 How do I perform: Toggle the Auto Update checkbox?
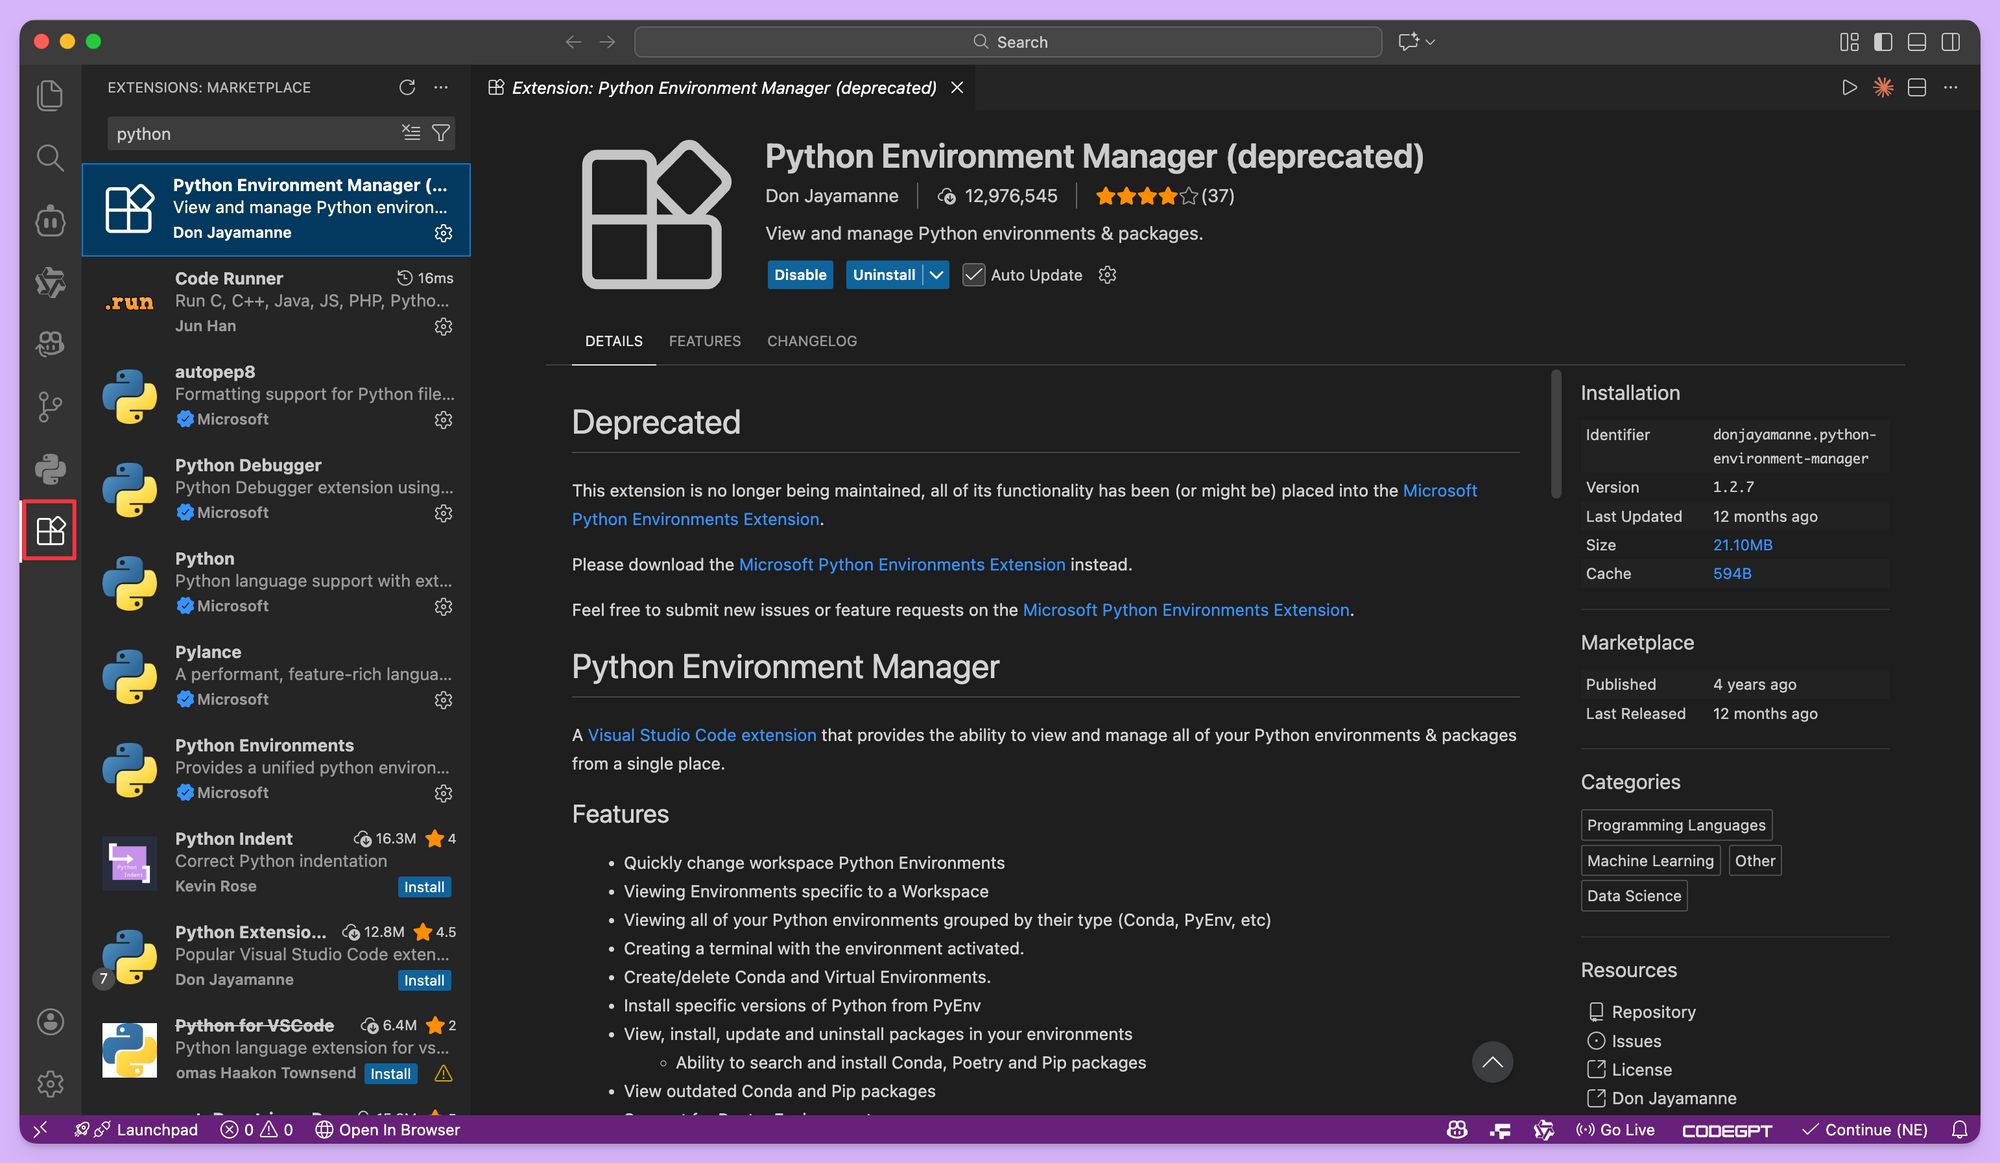[x=973, y=275]
